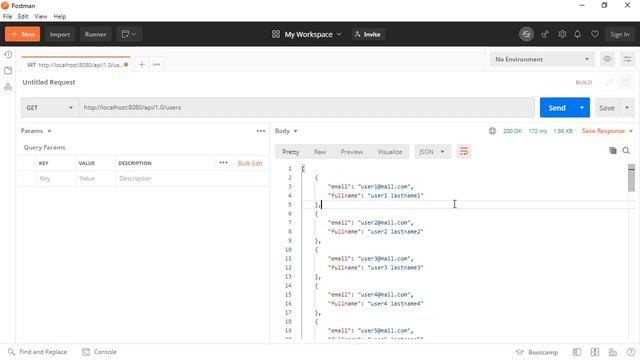Select the Raw response tab

(x=320, y=152)
